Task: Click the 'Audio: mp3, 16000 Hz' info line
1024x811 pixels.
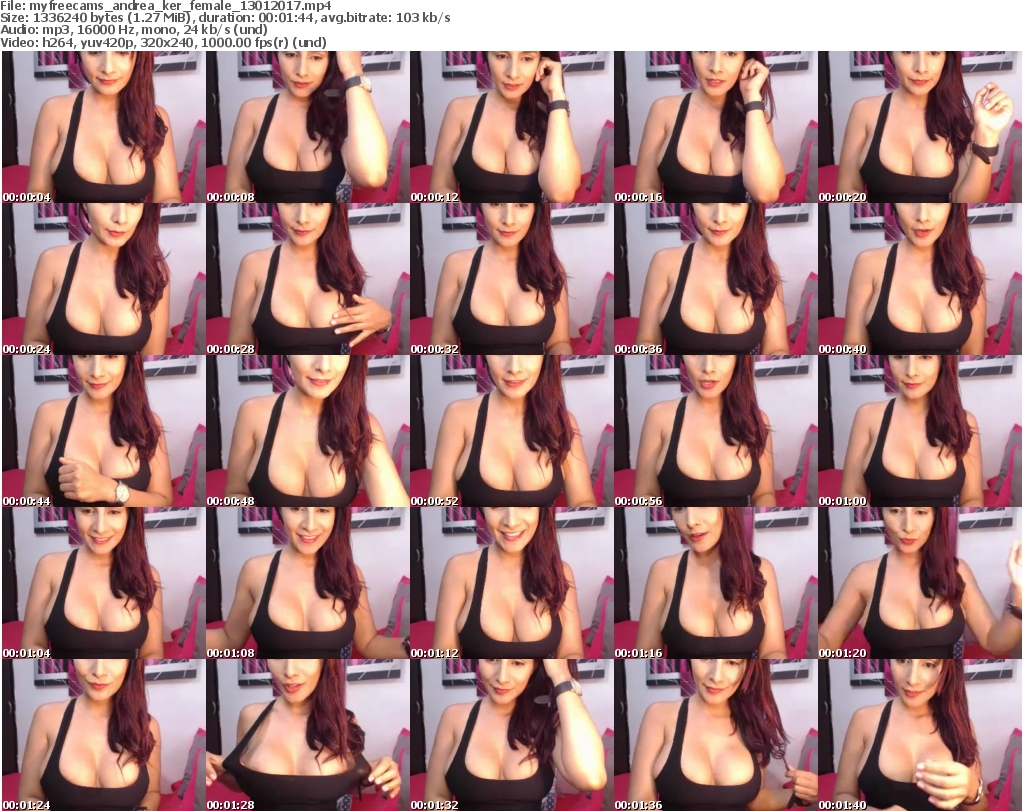Action: coord(134,30)
